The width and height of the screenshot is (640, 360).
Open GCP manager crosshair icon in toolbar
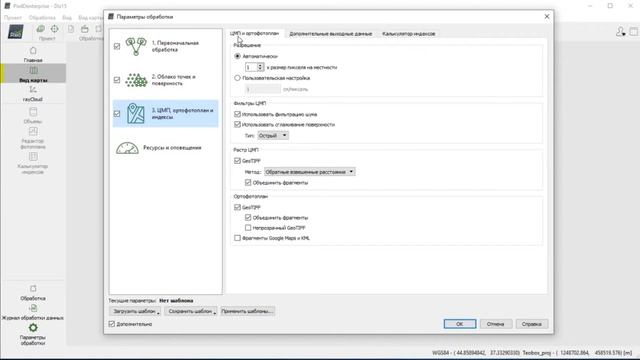[54, 29]
